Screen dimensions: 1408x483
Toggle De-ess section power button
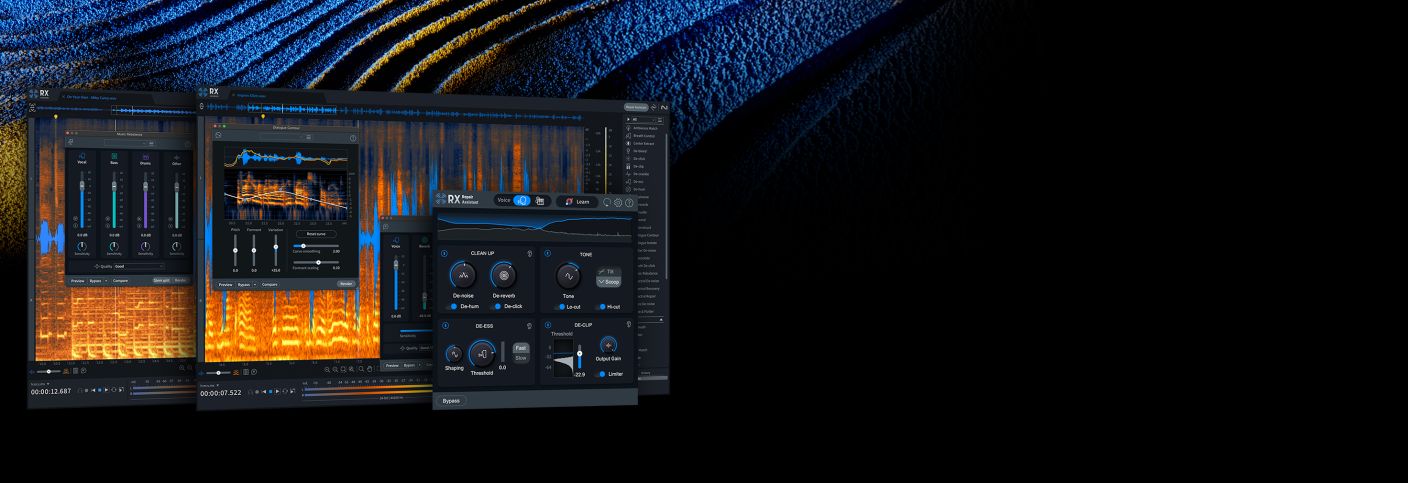pyautogui.click(x=444, y=324)
